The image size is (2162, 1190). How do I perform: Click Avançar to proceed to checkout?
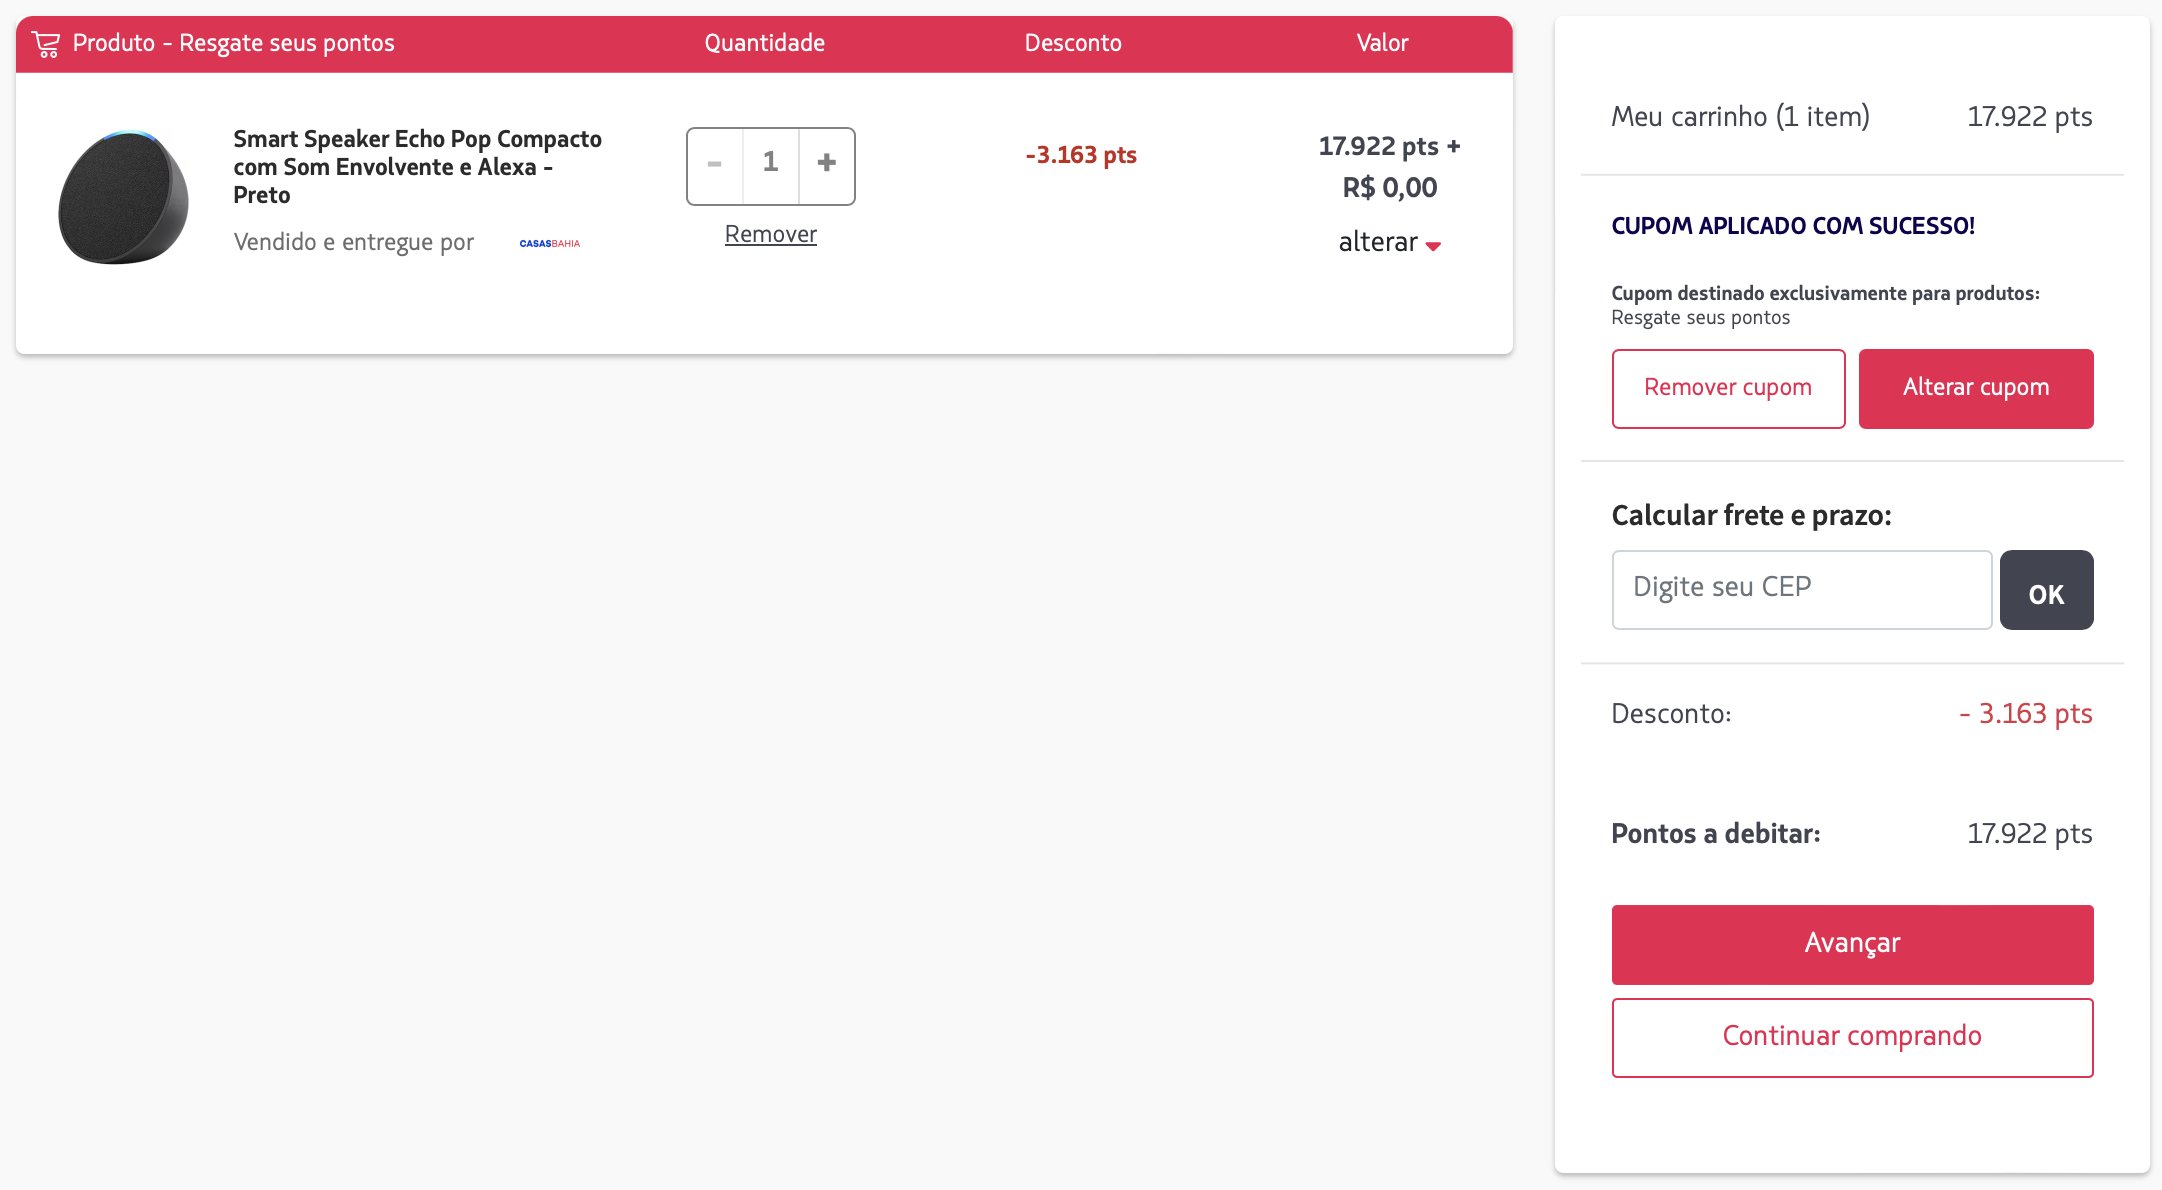1852,944
